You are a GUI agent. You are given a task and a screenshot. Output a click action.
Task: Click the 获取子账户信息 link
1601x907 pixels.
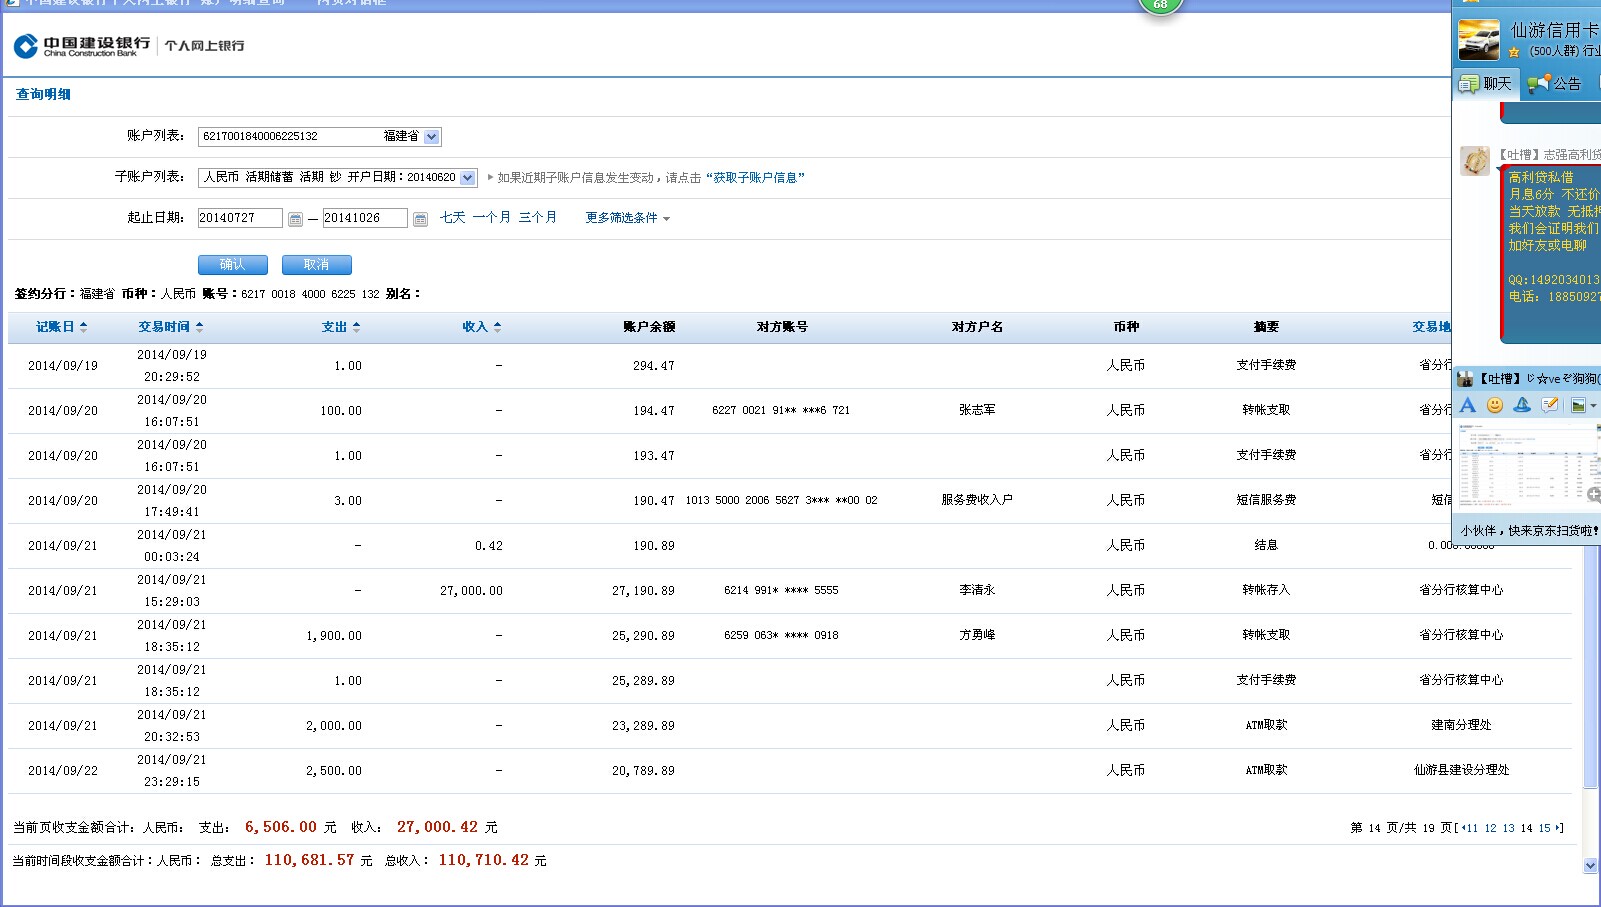point(755,178)
